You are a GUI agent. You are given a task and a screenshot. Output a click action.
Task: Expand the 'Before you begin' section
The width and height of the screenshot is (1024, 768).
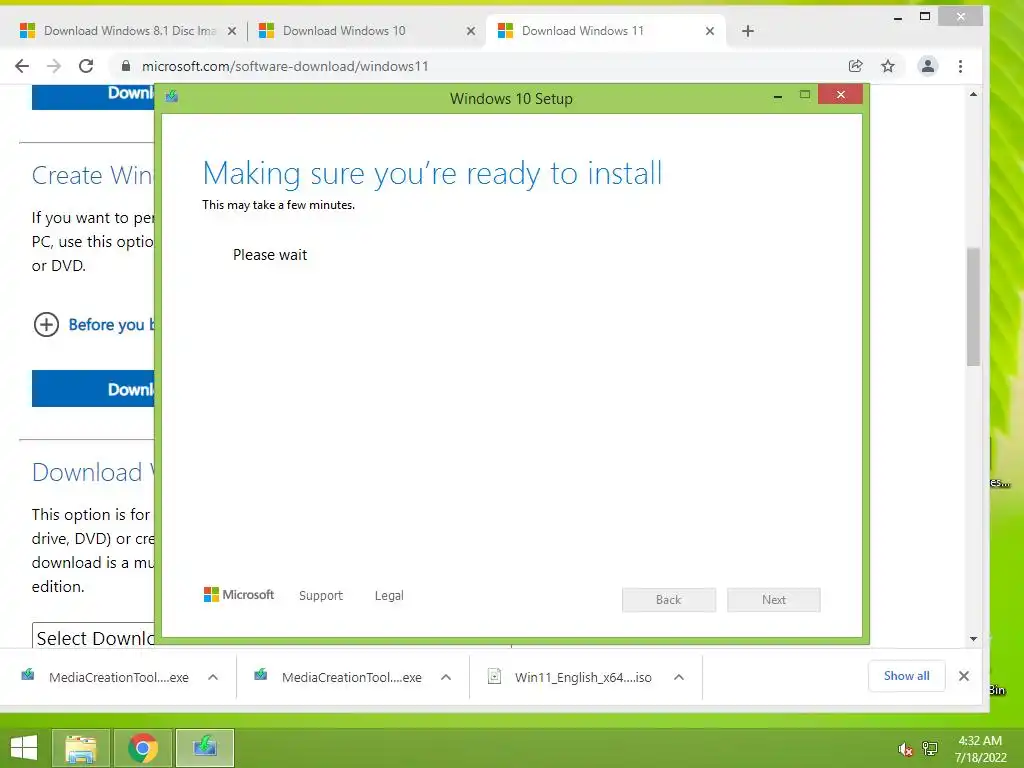click(46, 325)
